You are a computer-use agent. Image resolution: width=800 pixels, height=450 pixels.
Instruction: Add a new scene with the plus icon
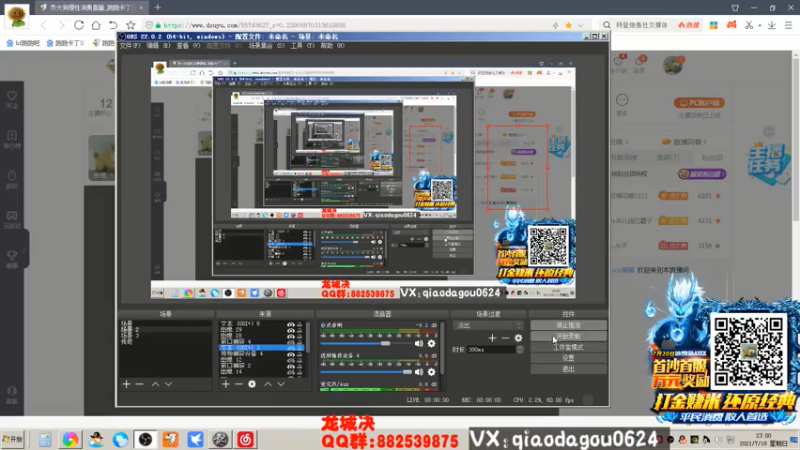point(127,384)
